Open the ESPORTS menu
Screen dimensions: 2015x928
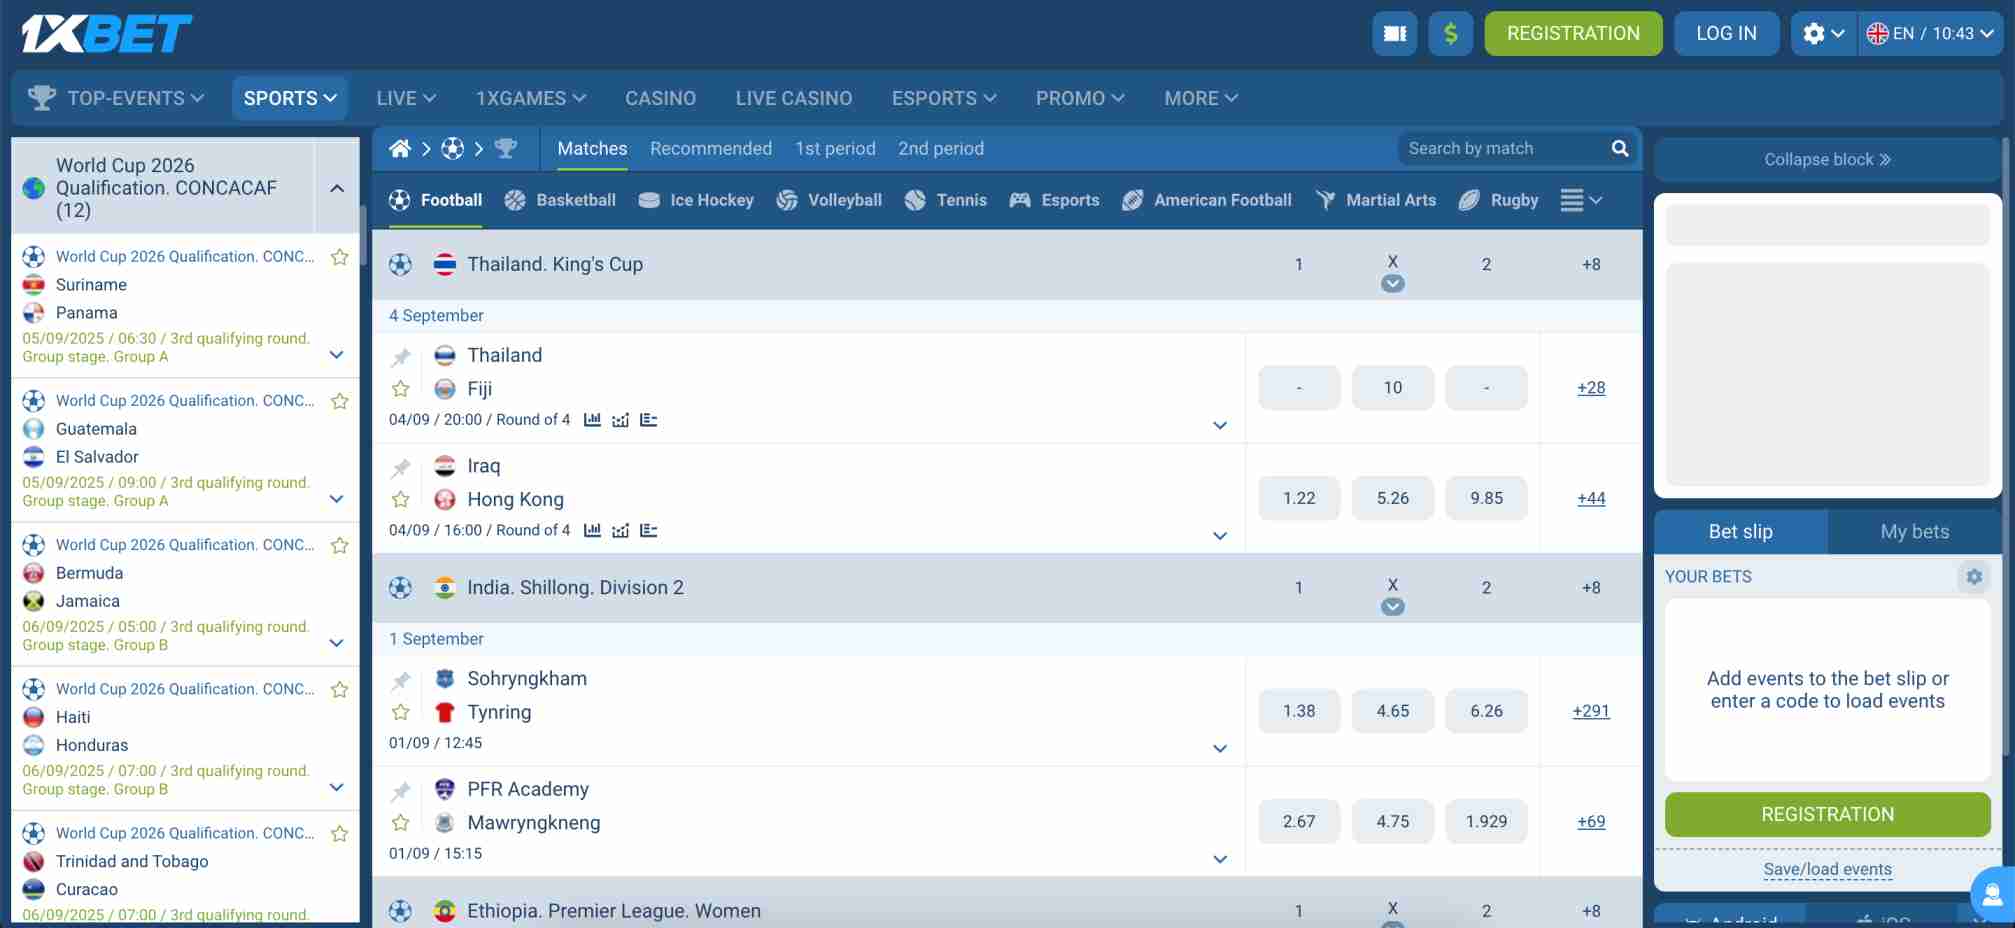click(944, 98)
